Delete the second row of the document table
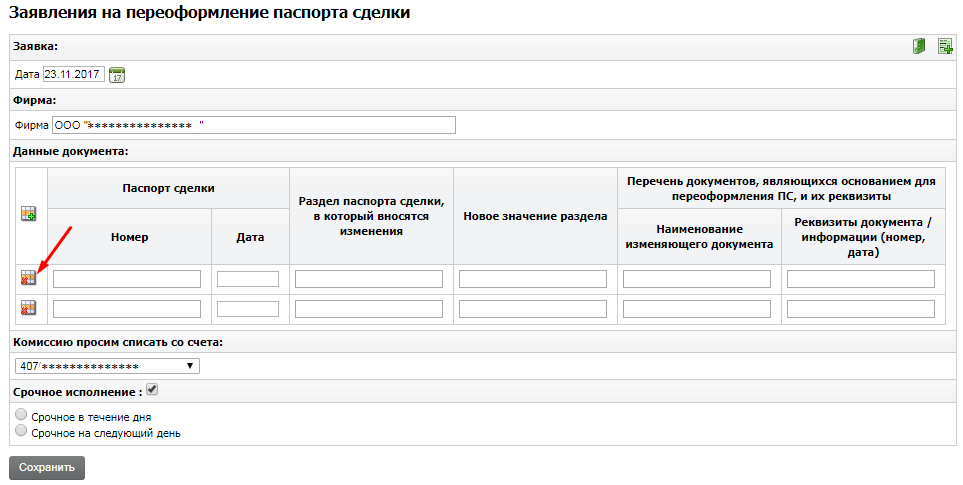This screenshot has height=485, width=963. point(28,308)
